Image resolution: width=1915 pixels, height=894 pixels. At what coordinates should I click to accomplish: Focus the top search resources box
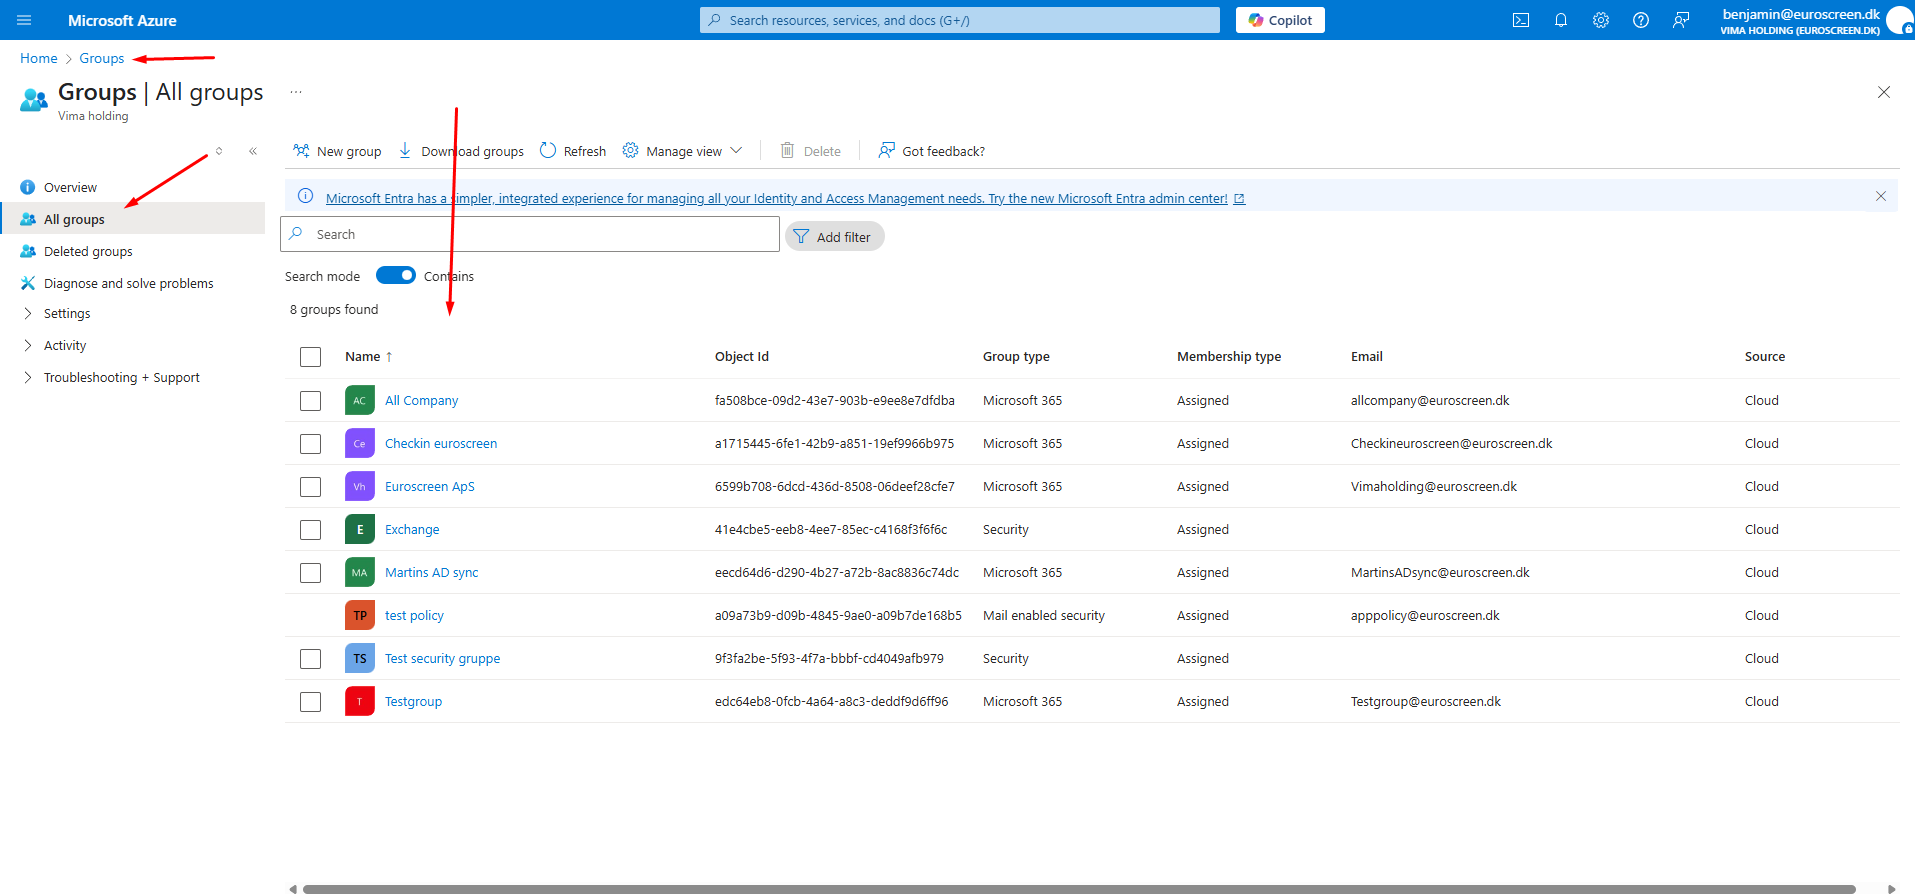tap(960, 20)
